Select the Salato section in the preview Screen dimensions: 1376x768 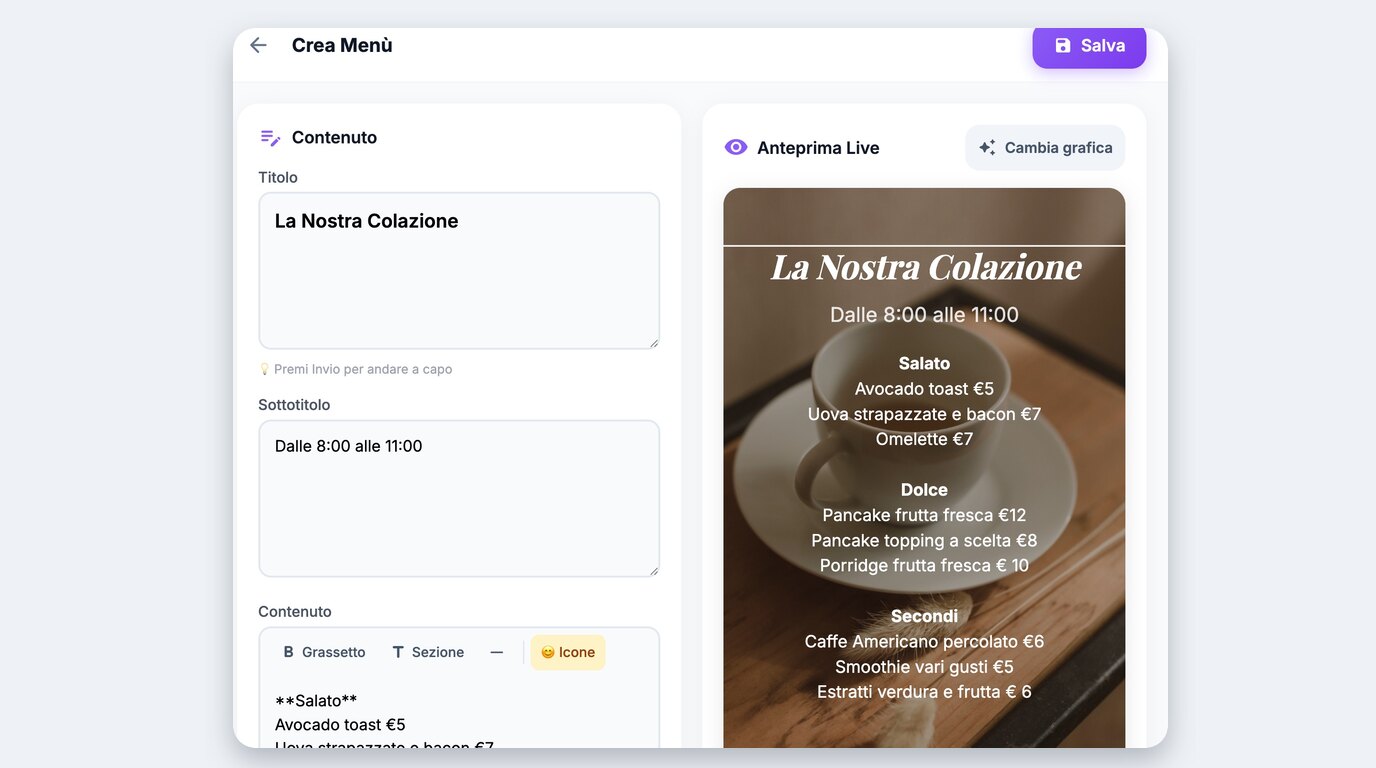924,364
